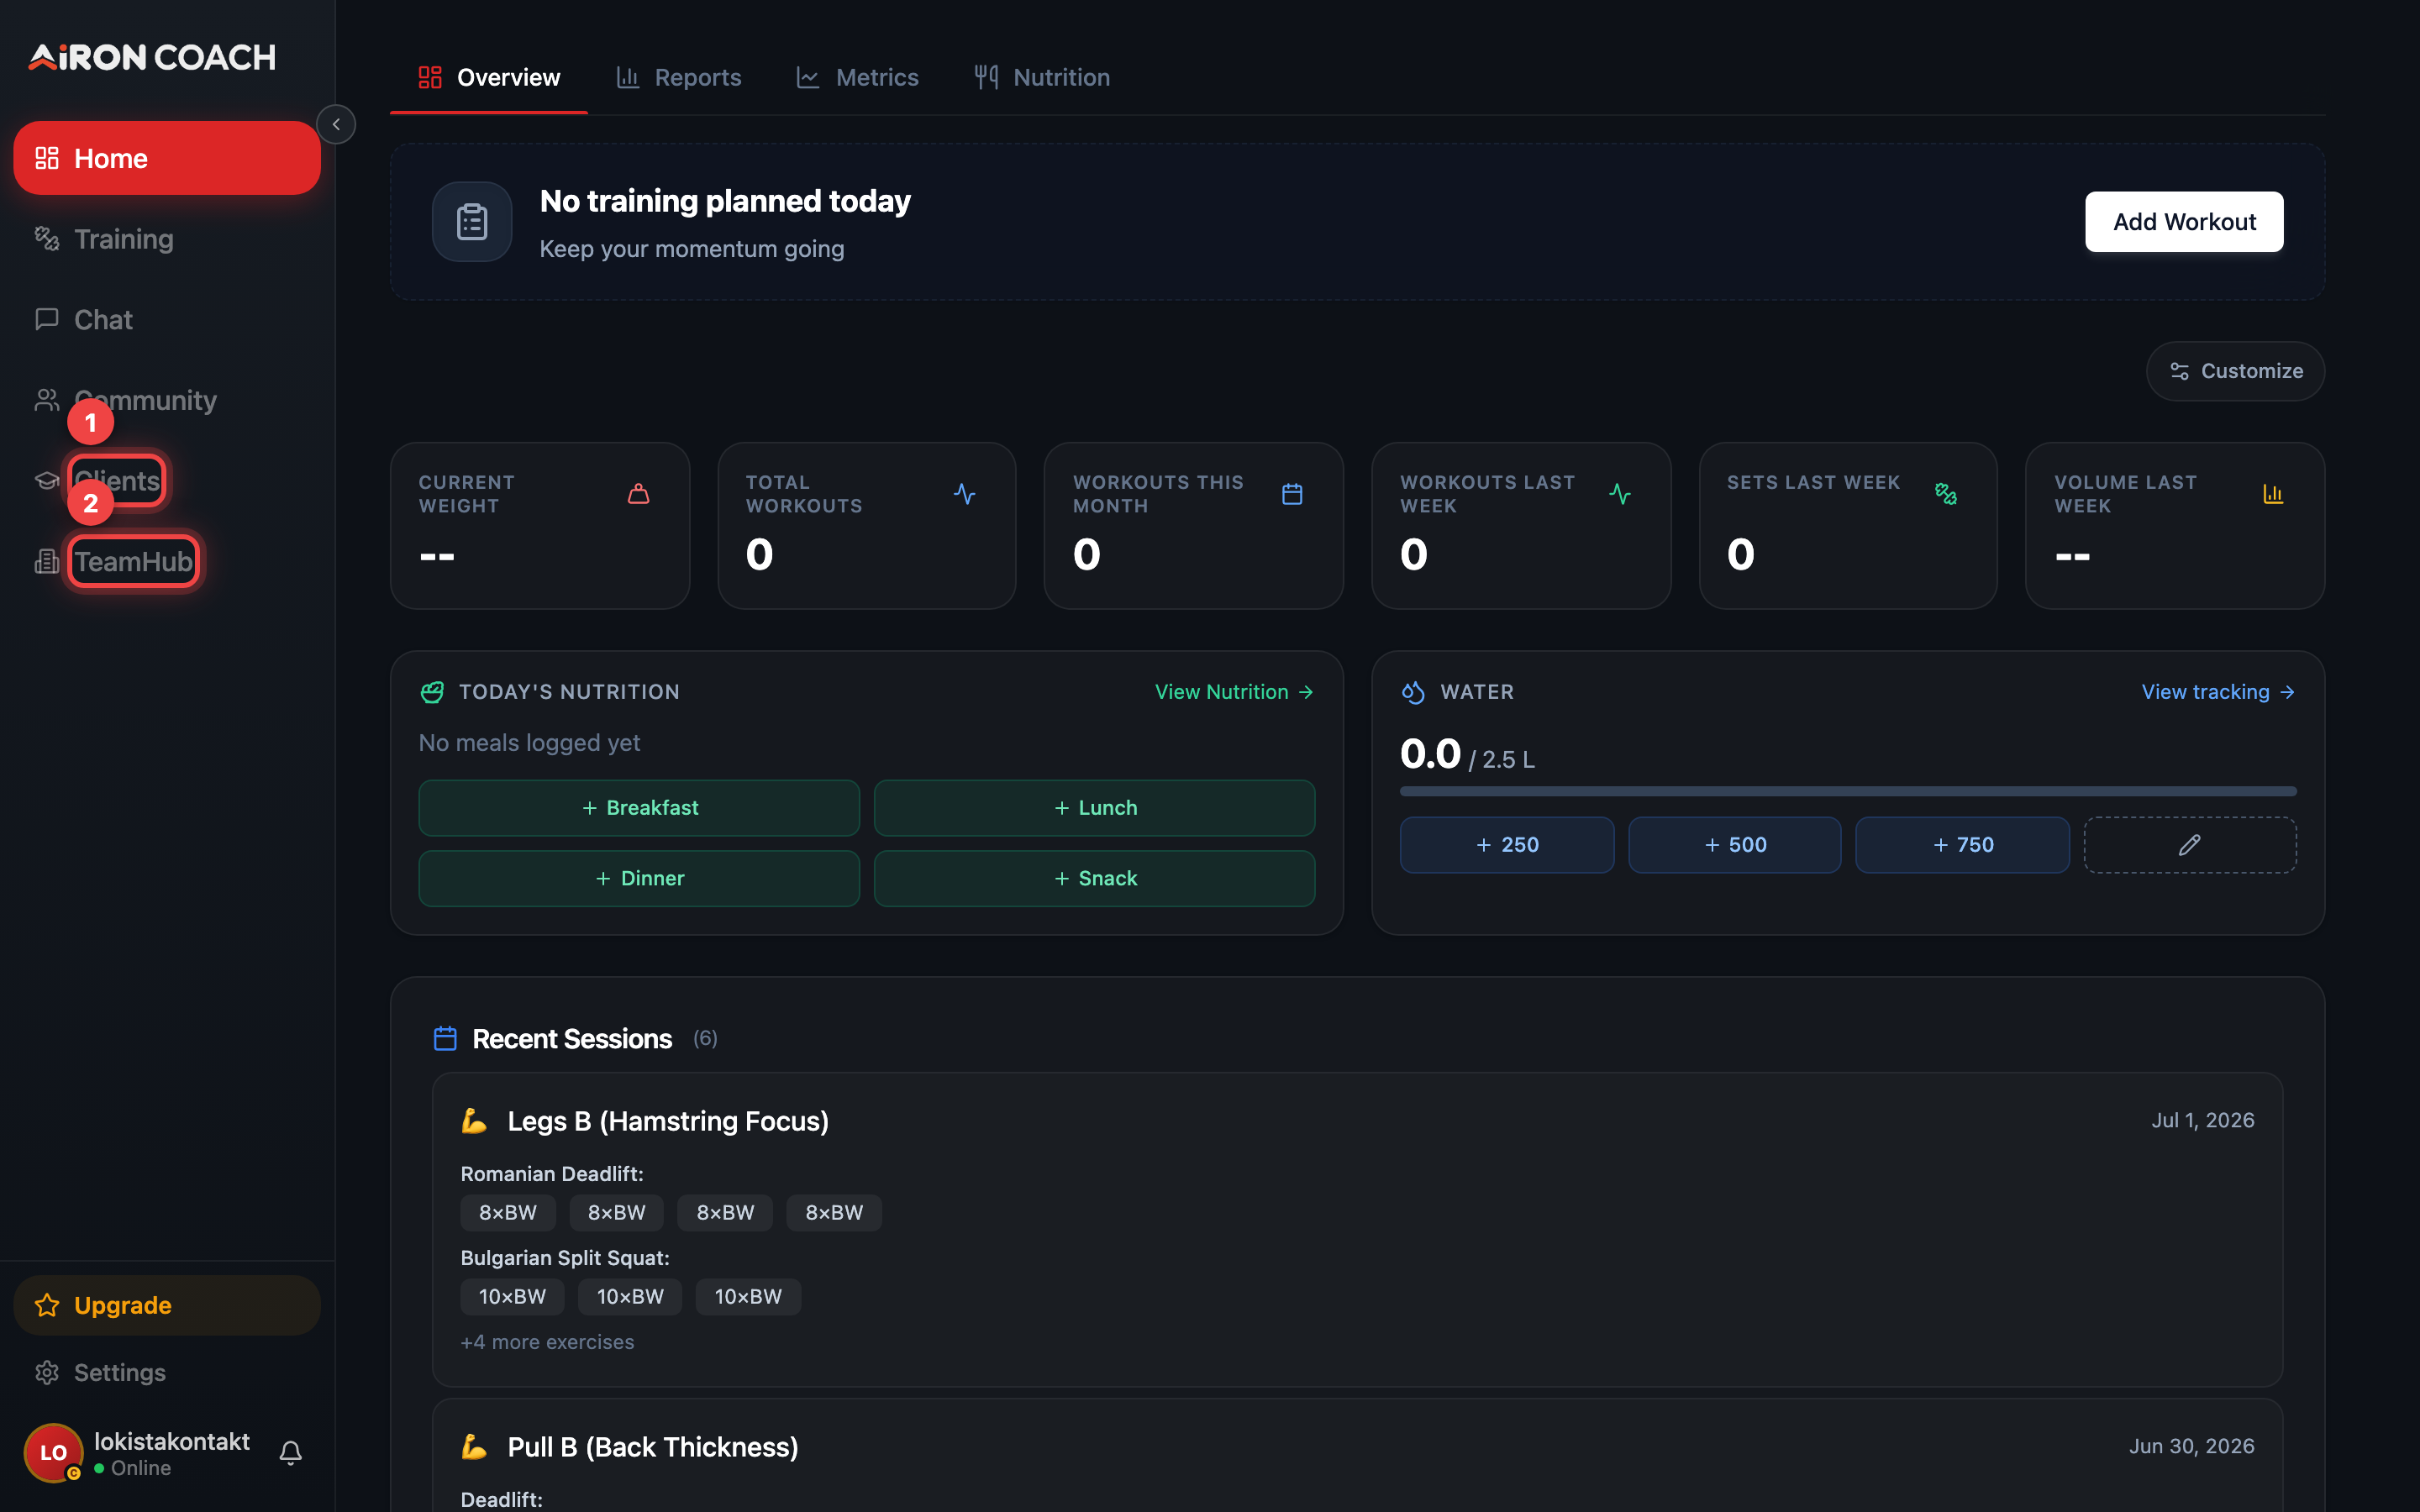Follow the View tracking link

tap(2218, 692)
